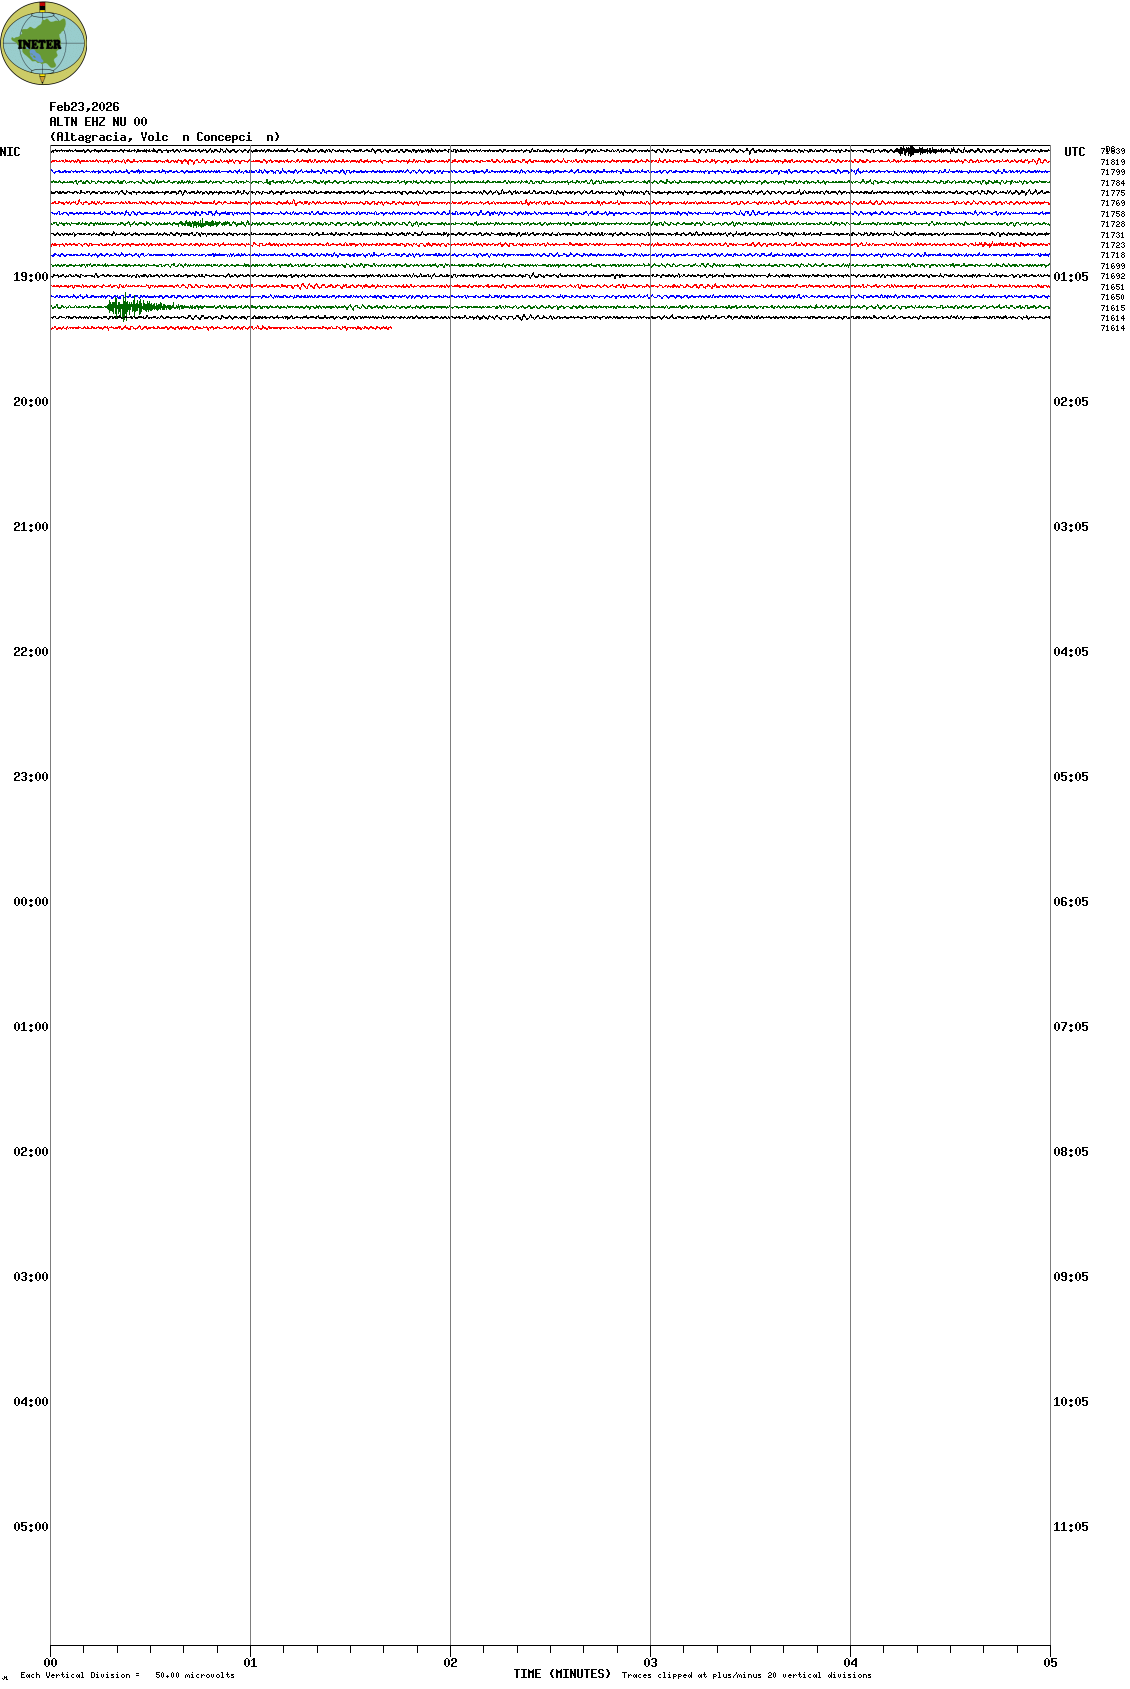Image resolution: width=1130 pixels, height=1689 pixels.
Task: Select the 05:00 local time marker
Action: pos(30,1527)
